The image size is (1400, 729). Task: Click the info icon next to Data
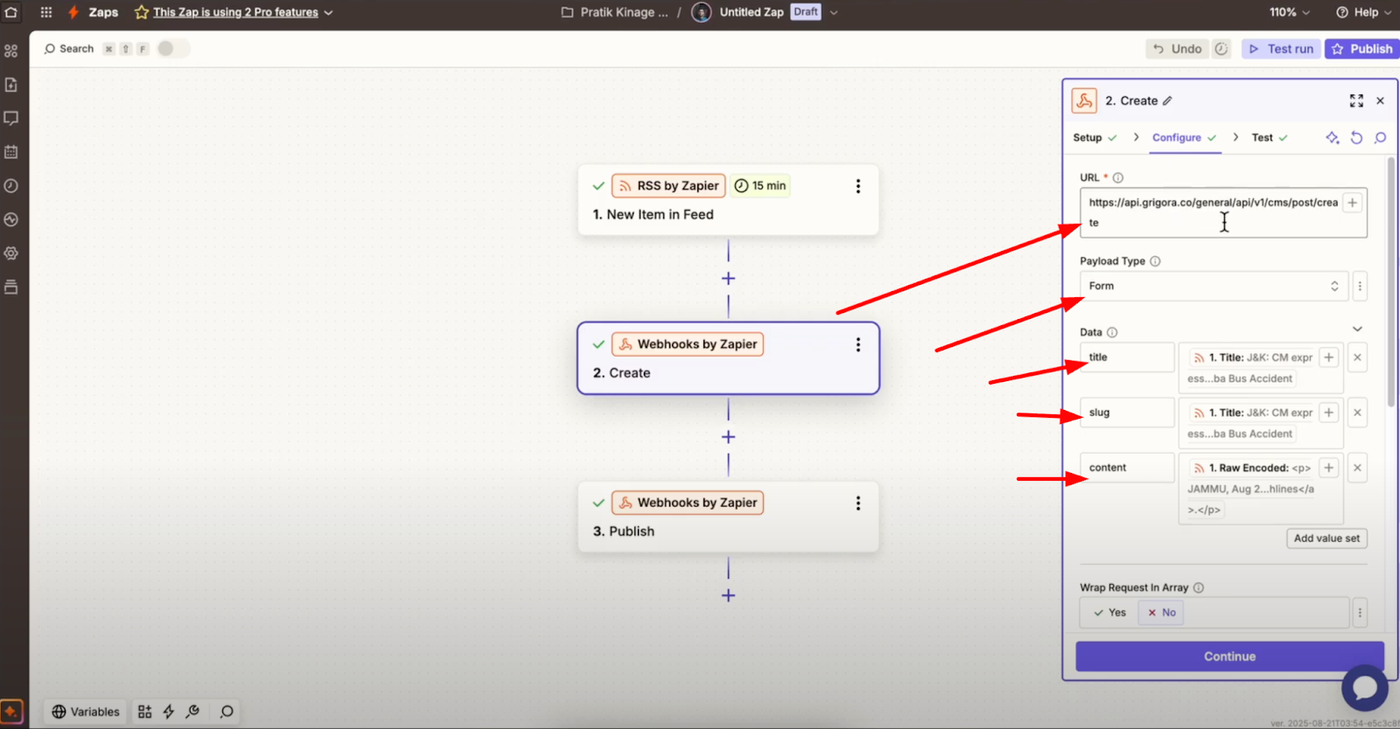pyautogui.click(x=1112, y=333)
